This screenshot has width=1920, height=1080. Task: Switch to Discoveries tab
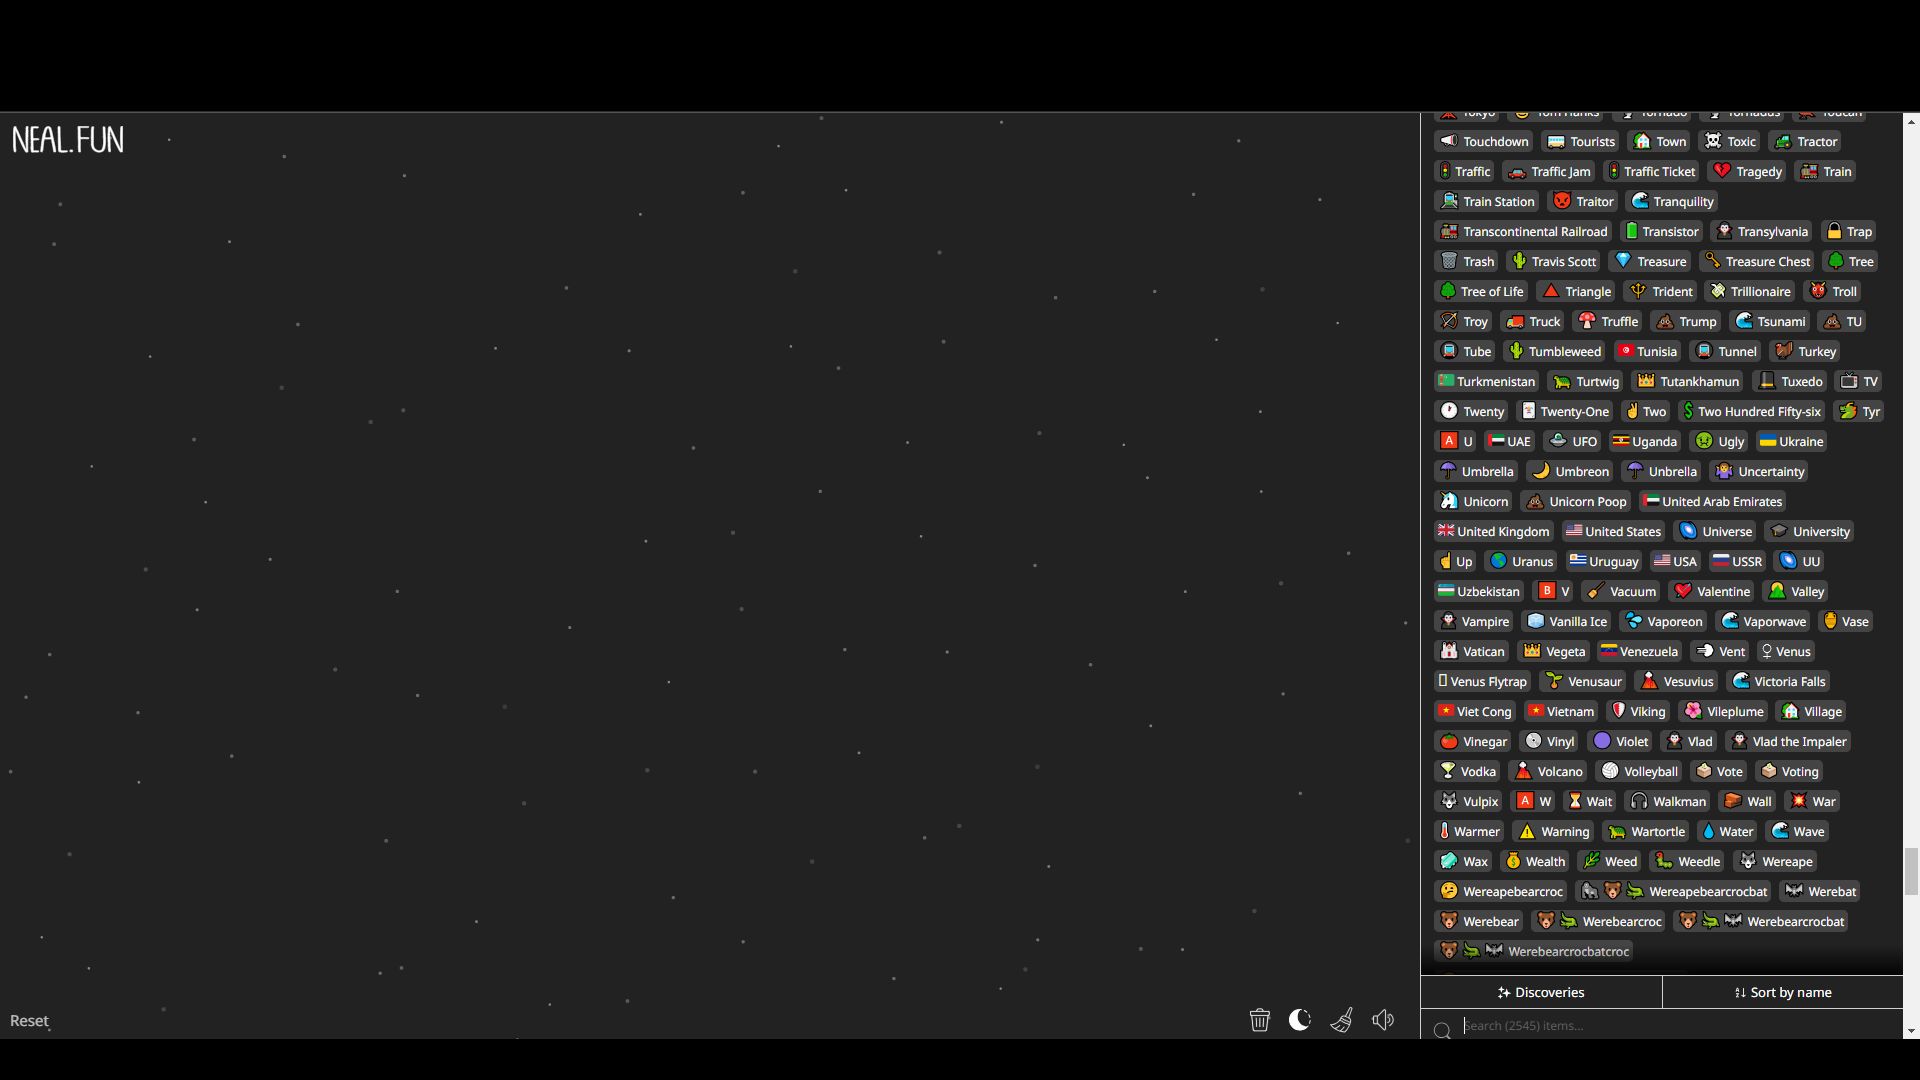(1540, 992)
